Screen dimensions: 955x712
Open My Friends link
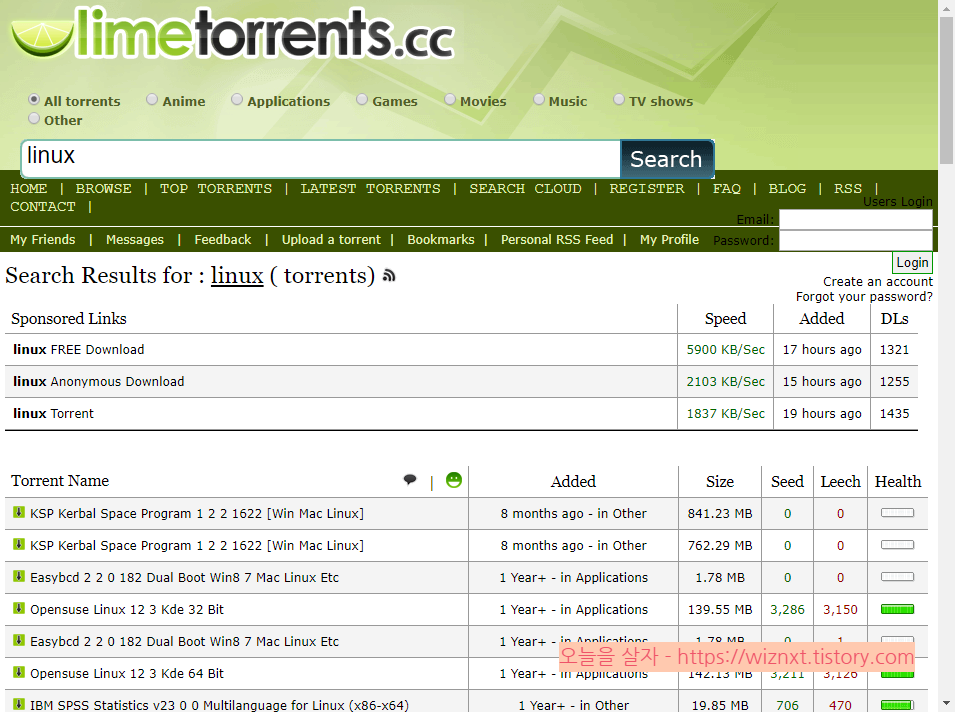pos(43,239)
